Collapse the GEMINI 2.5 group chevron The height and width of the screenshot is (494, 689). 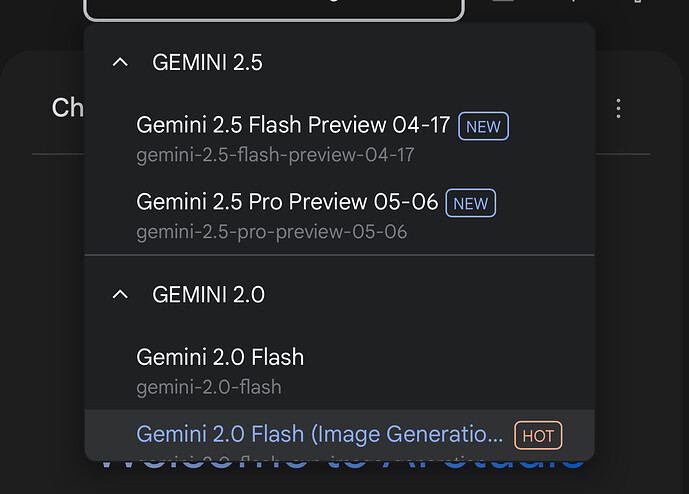[x=120, y=62]
